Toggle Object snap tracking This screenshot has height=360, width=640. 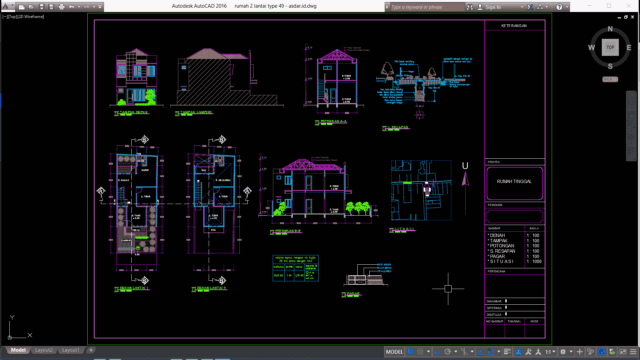(481, 352)
